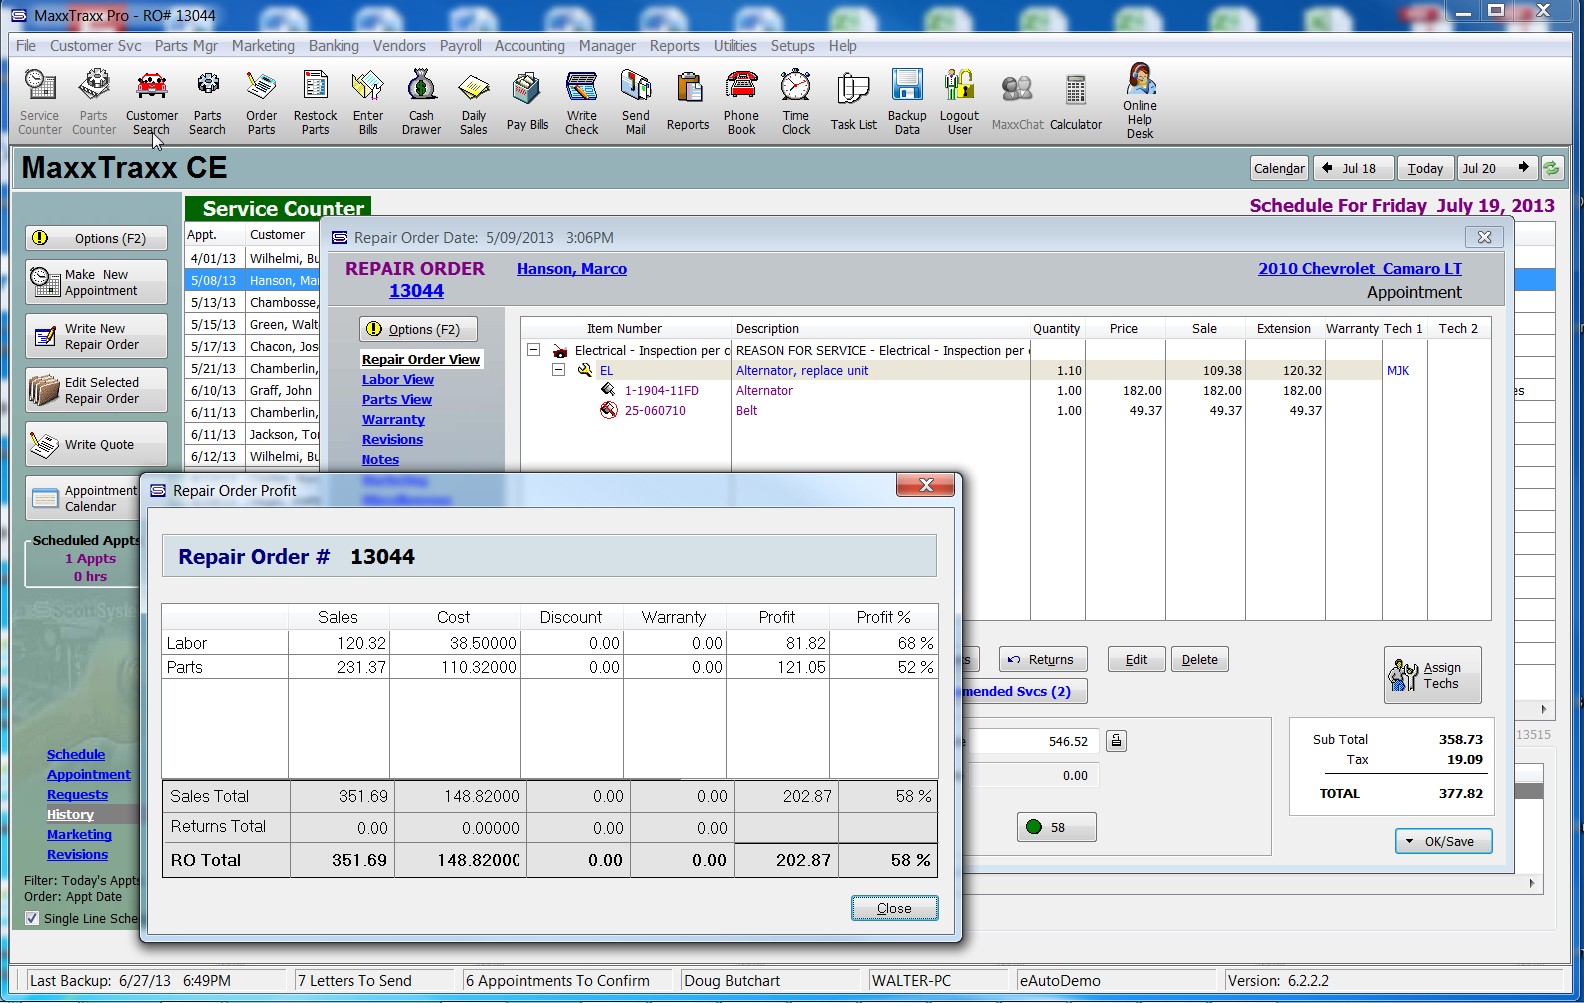Open Parts Search tool
This screenshot has height=1003, width=1584.
pos(208,101)
